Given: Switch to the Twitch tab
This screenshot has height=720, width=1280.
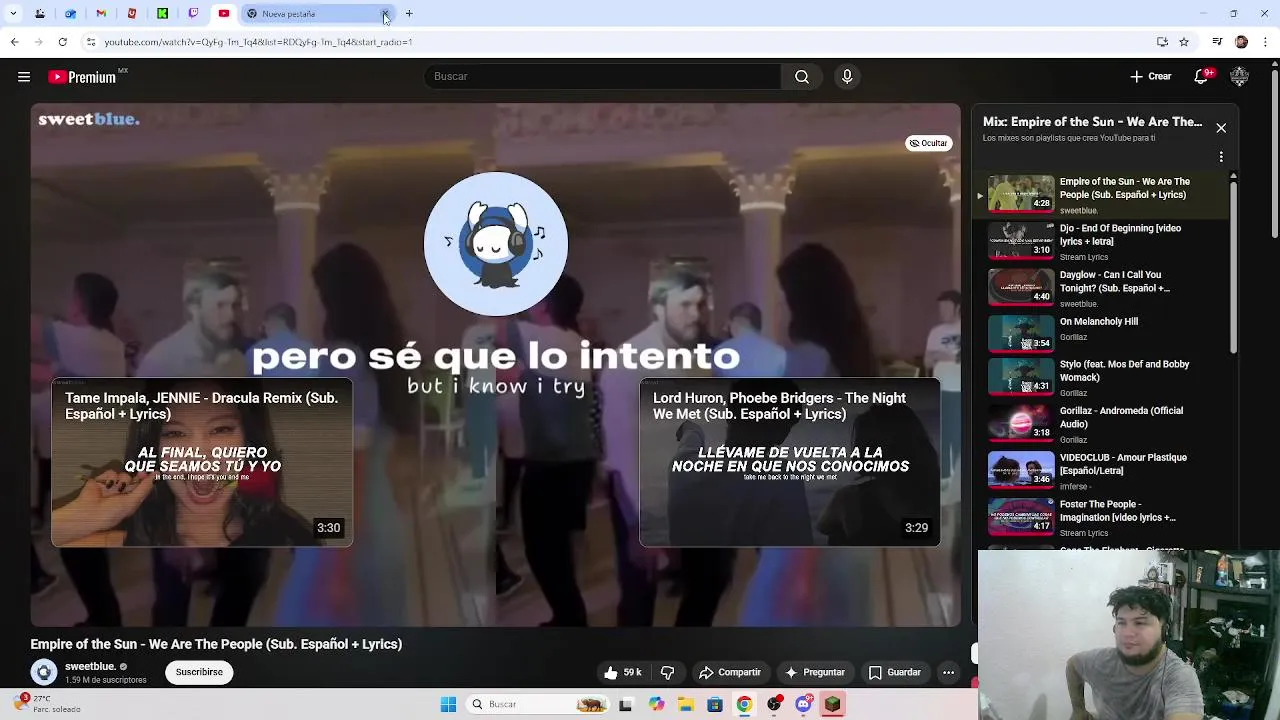Looking at the screenshot, I should click(x=193, y=14).
